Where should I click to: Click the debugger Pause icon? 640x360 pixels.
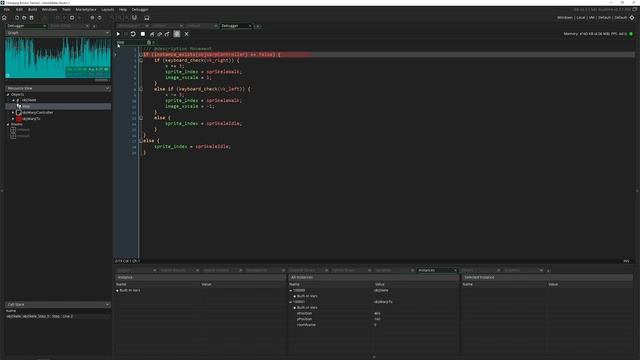coord(126,34)
